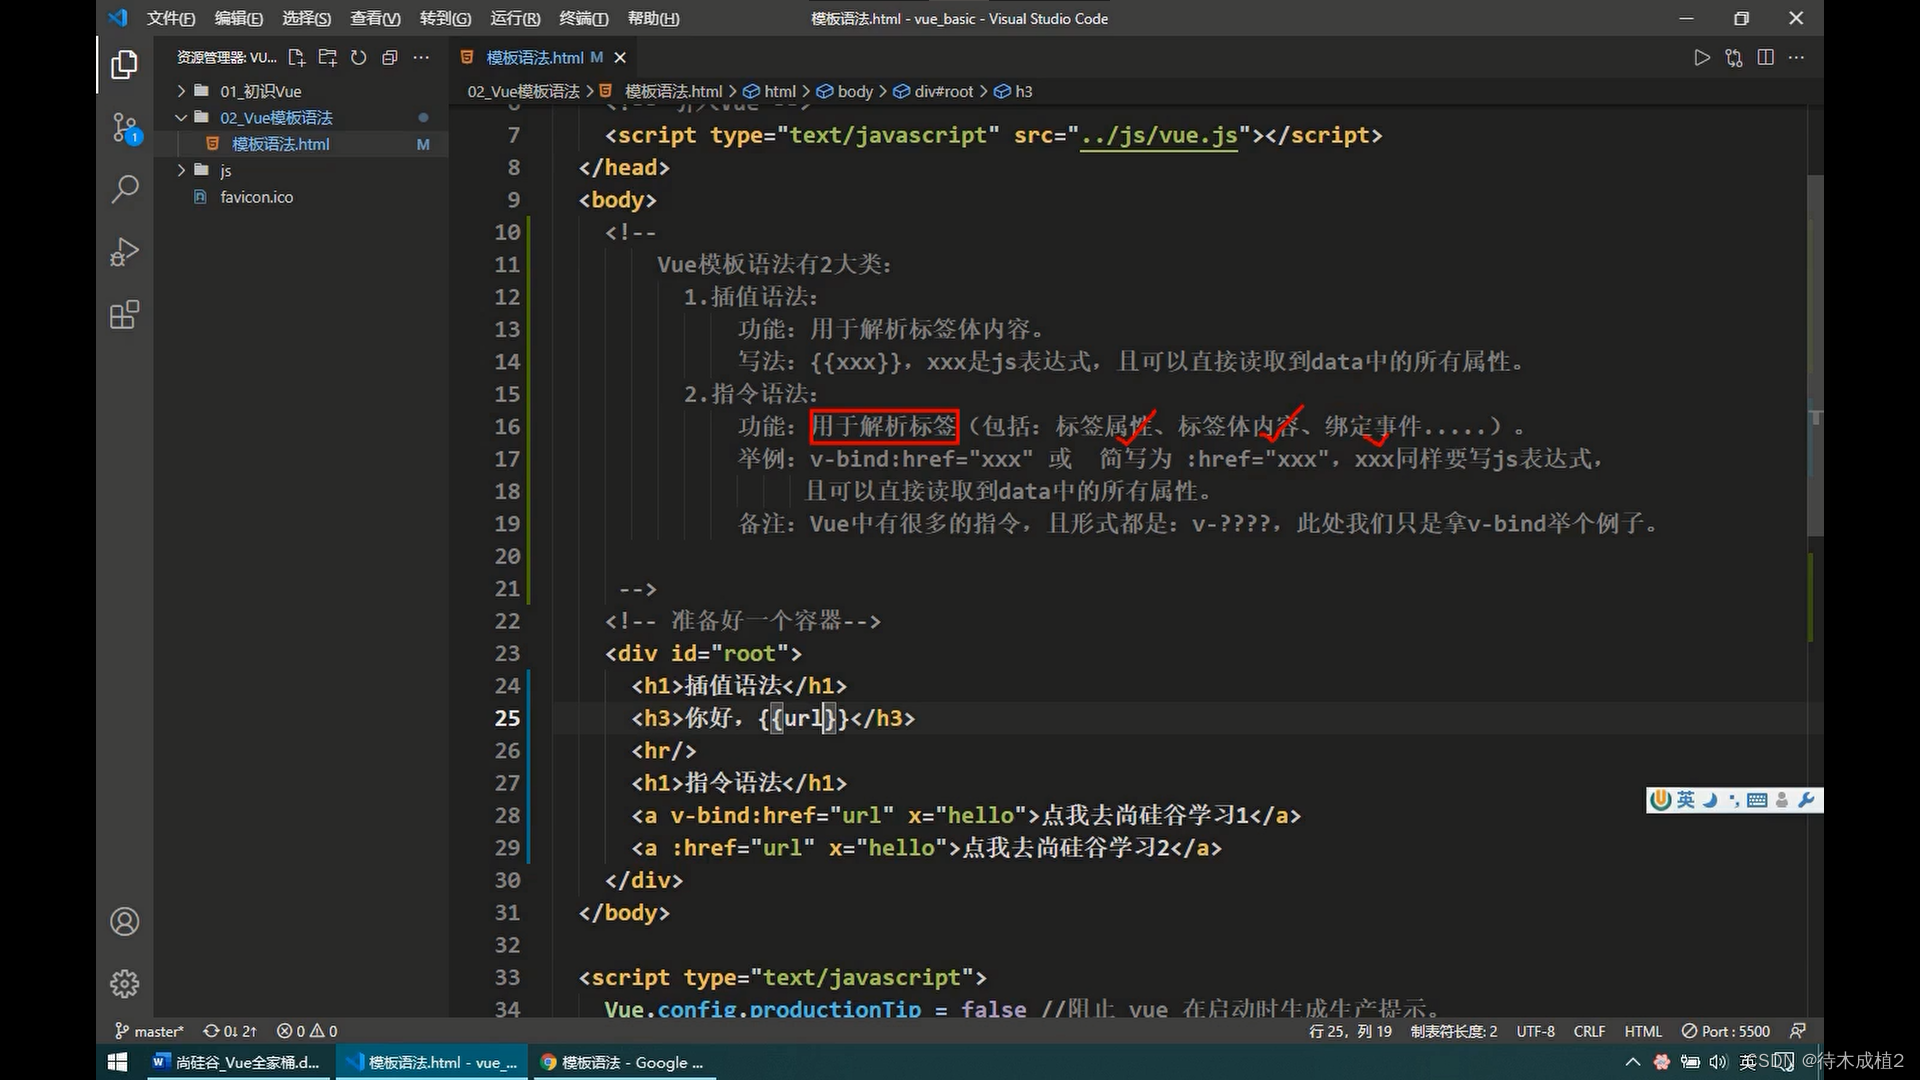Screen dimensions: 1920x1080
Task: Click 02_Vue模板语法 breadcrumb segment
Action: click(x=524, y=91)
